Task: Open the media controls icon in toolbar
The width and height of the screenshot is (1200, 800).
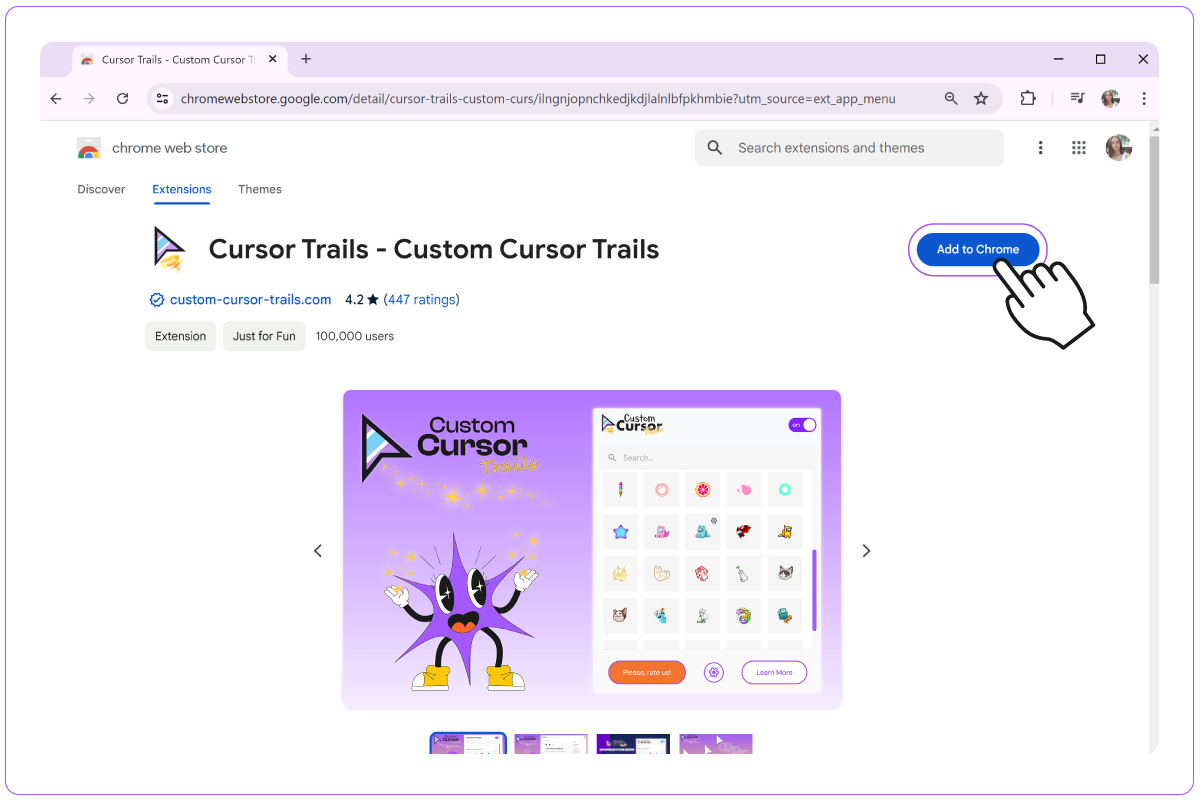Action: pyautogui.click(x=1077, y=98)
